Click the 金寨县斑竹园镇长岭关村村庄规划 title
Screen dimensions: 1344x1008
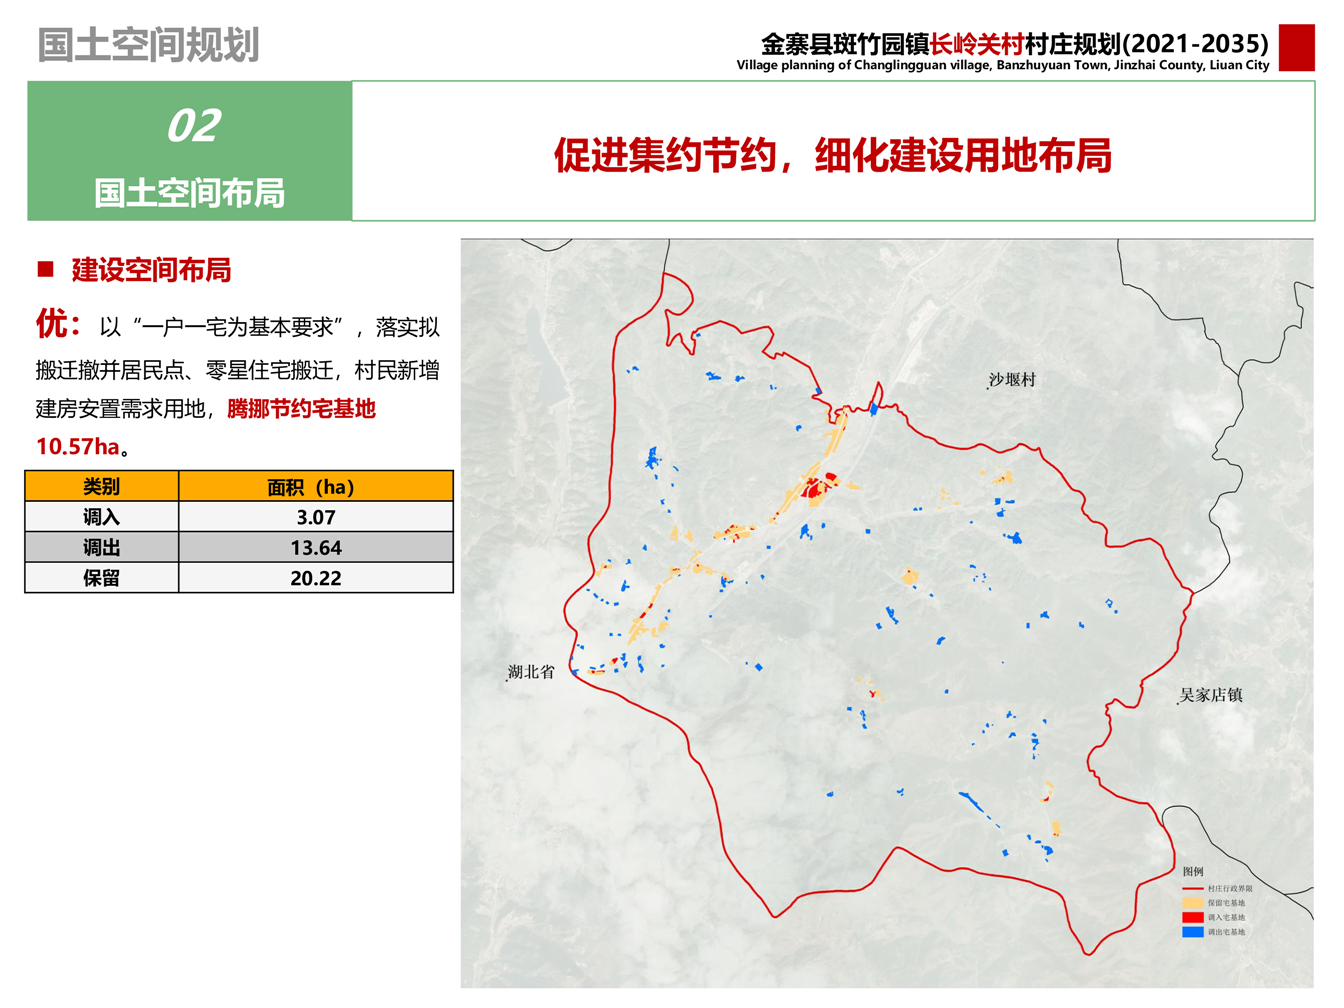[x=1015, y=44]
